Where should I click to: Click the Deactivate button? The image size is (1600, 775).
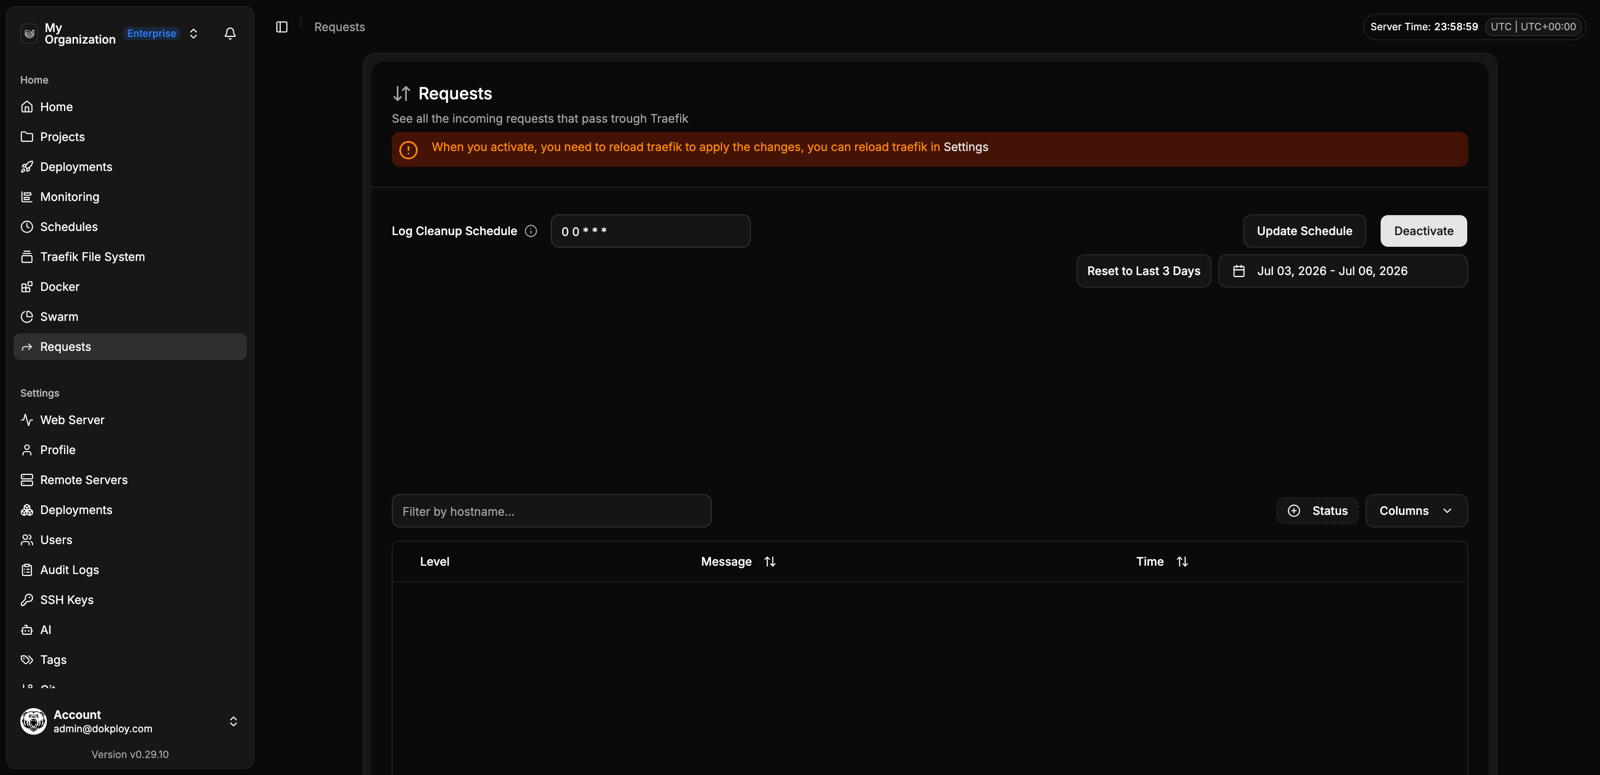(x=1424, y=231)
